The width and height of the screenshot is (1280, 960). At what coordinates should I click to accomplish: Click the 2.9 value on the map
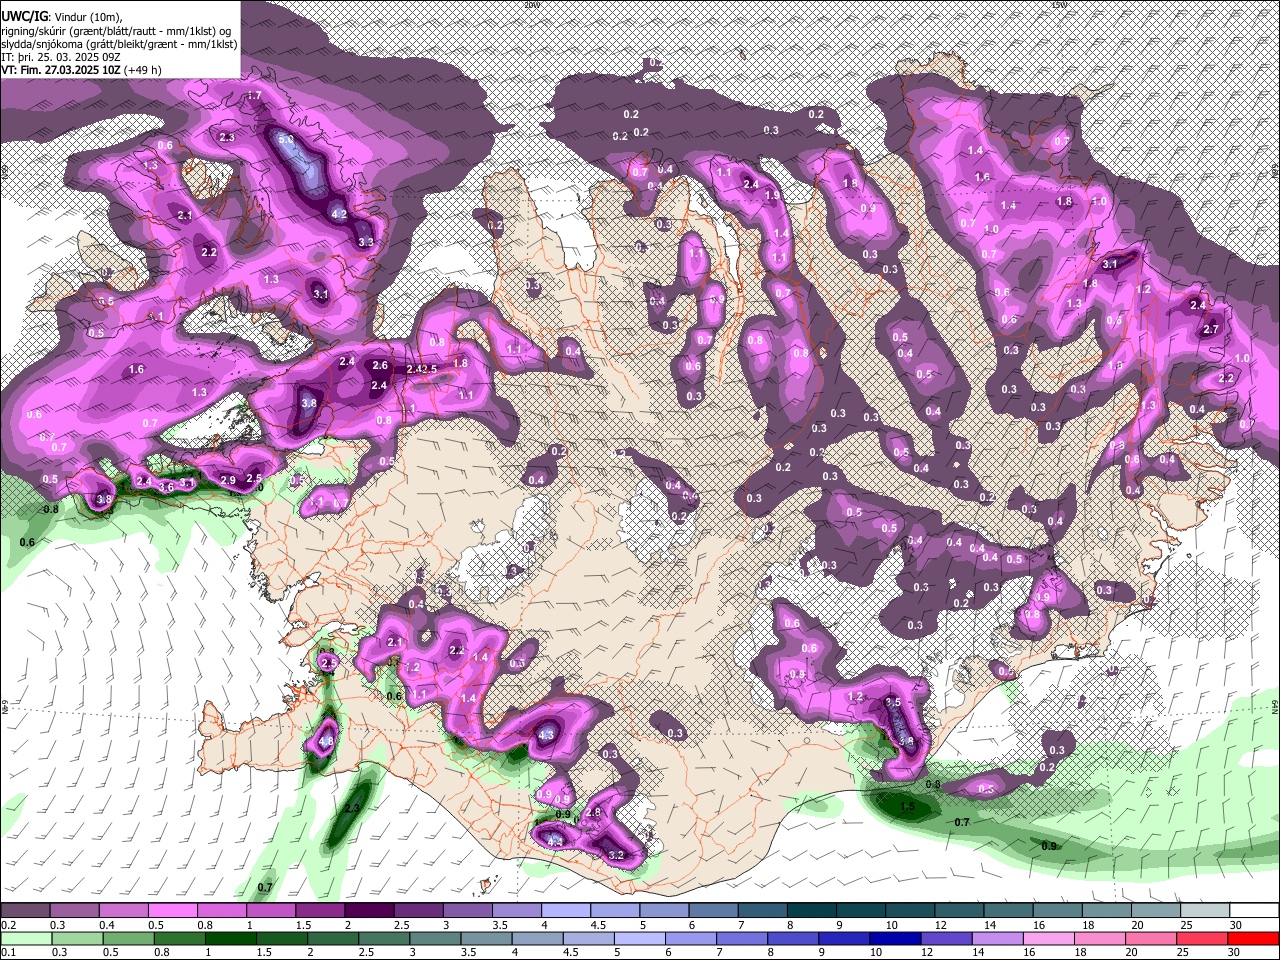pos(228,480)
